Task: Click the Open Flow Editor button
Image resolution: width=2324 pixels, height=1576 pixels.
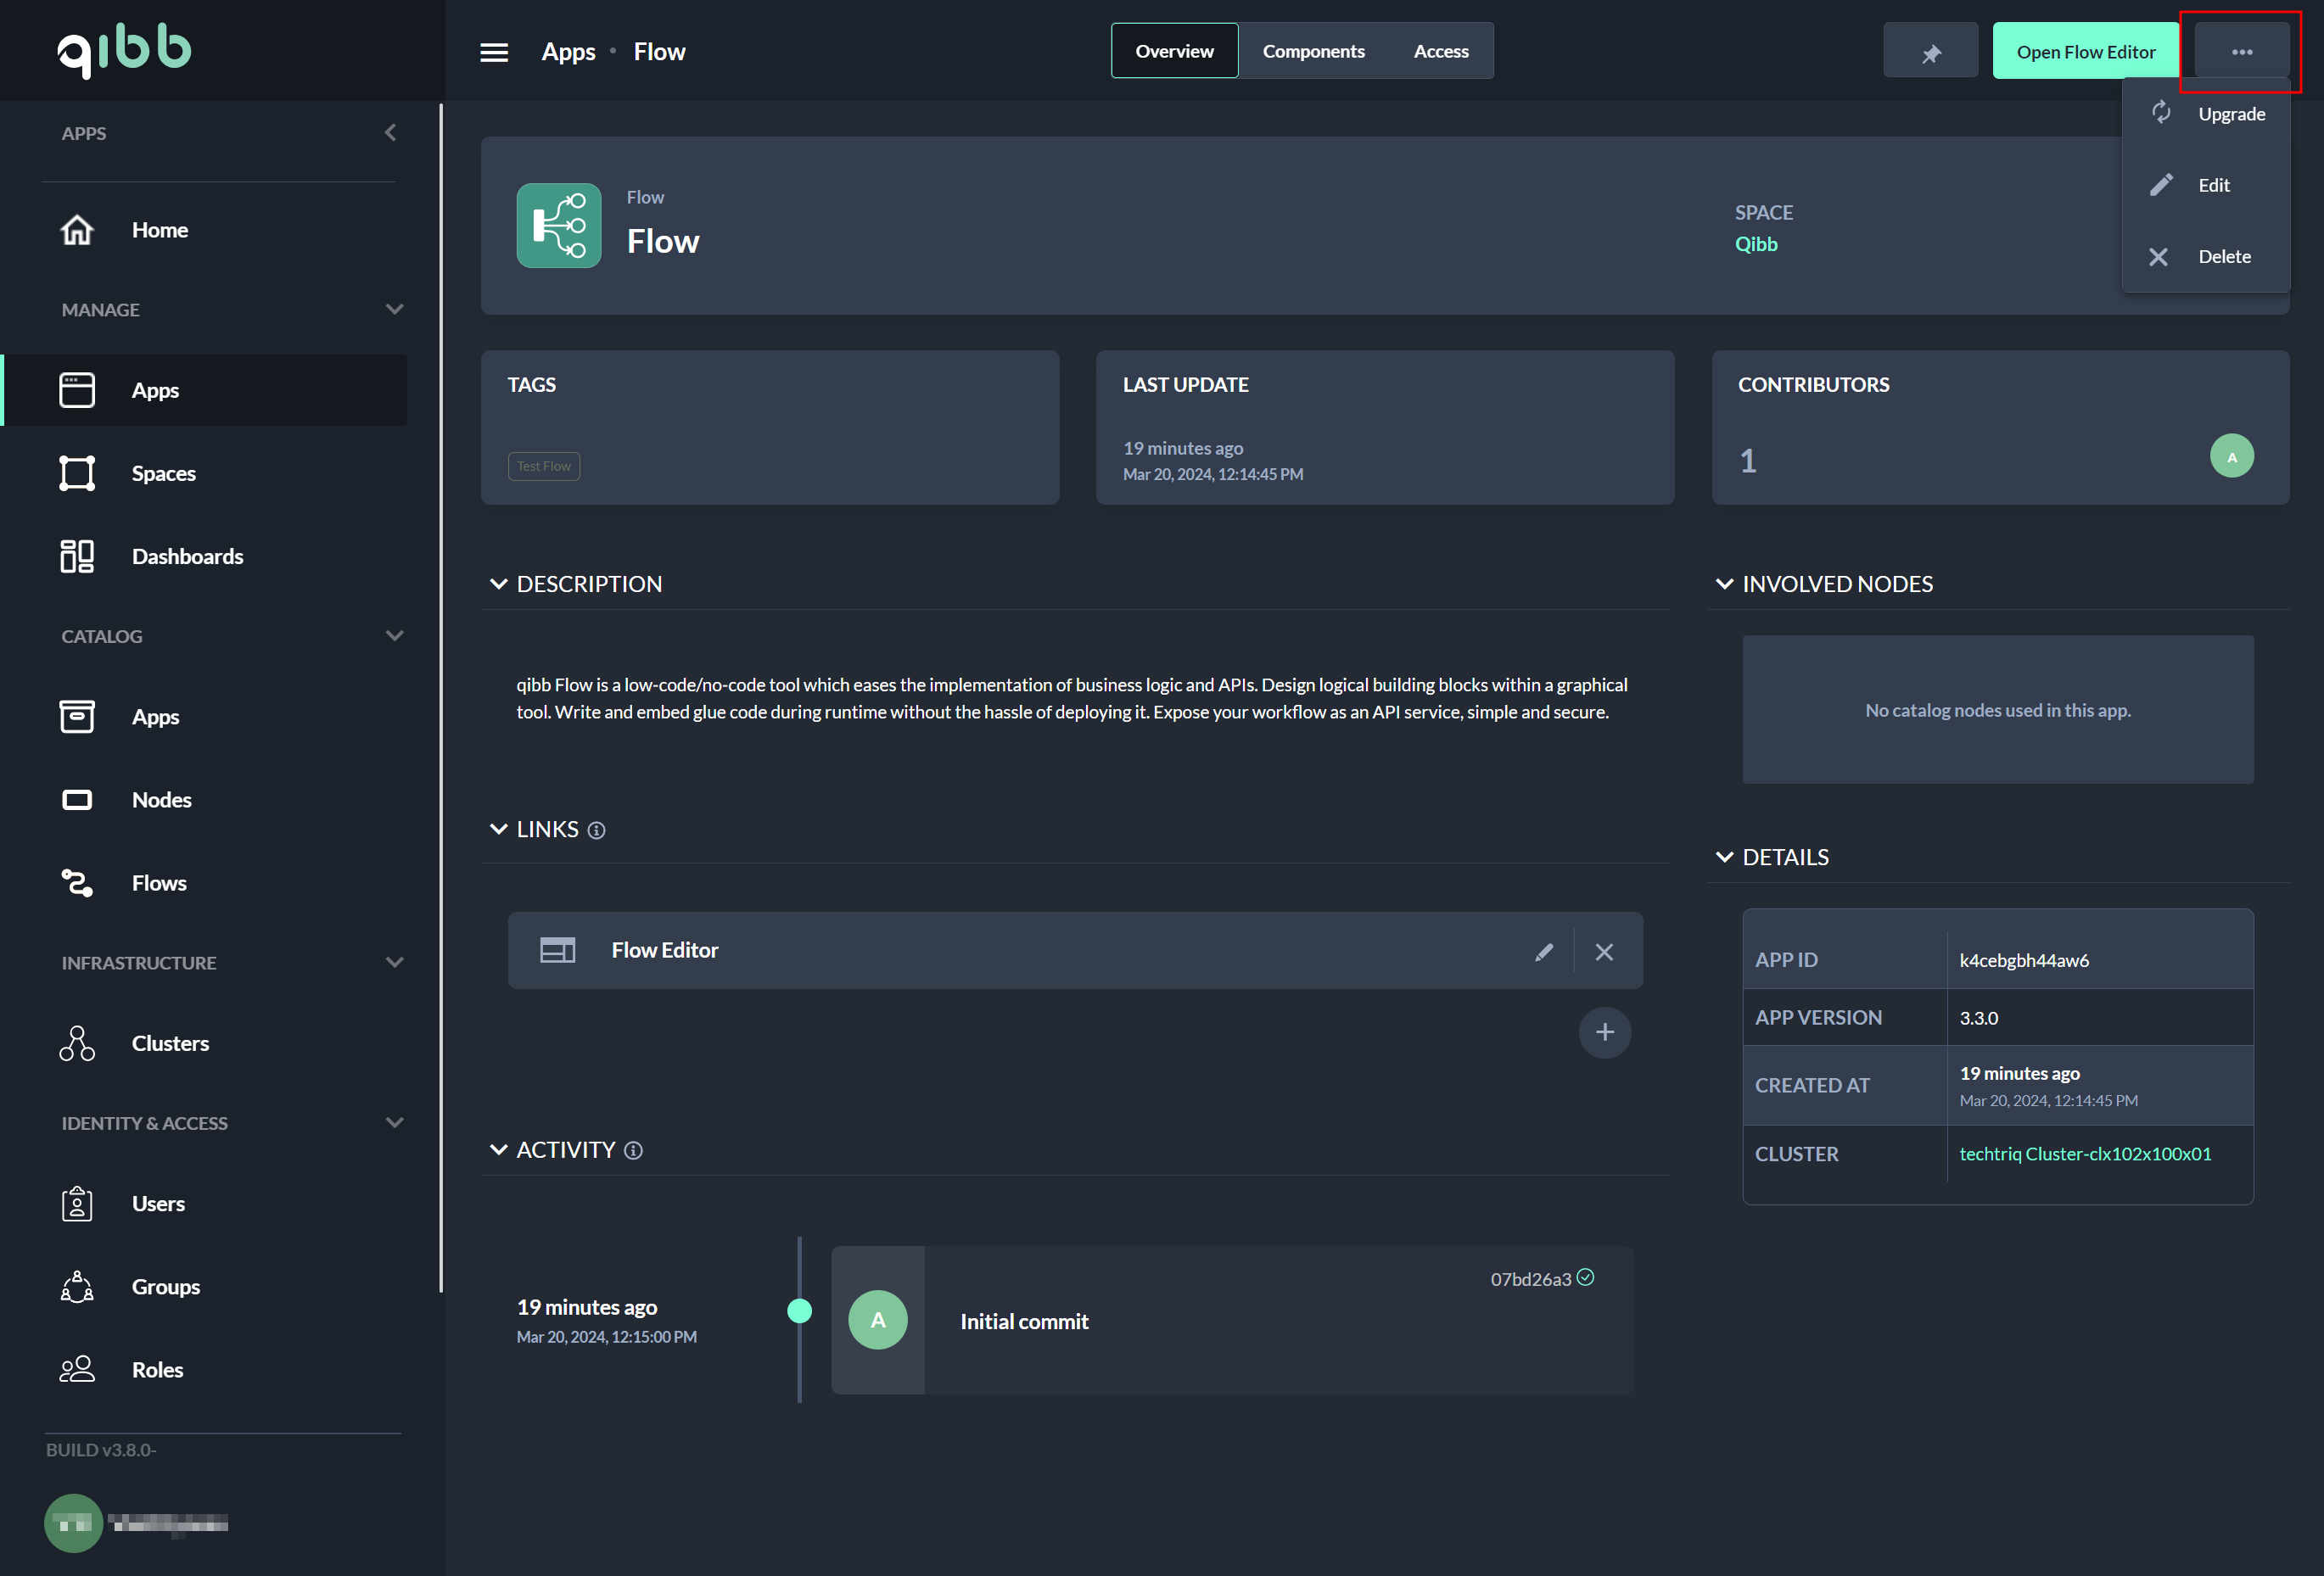Action: [x=2085, y=52]
